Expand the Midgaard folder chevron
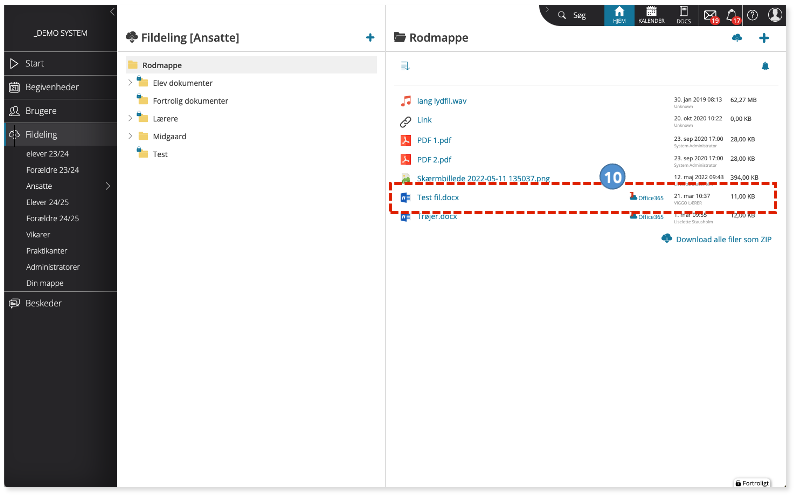Screen dimensions: 797x499 pos(130,136)
